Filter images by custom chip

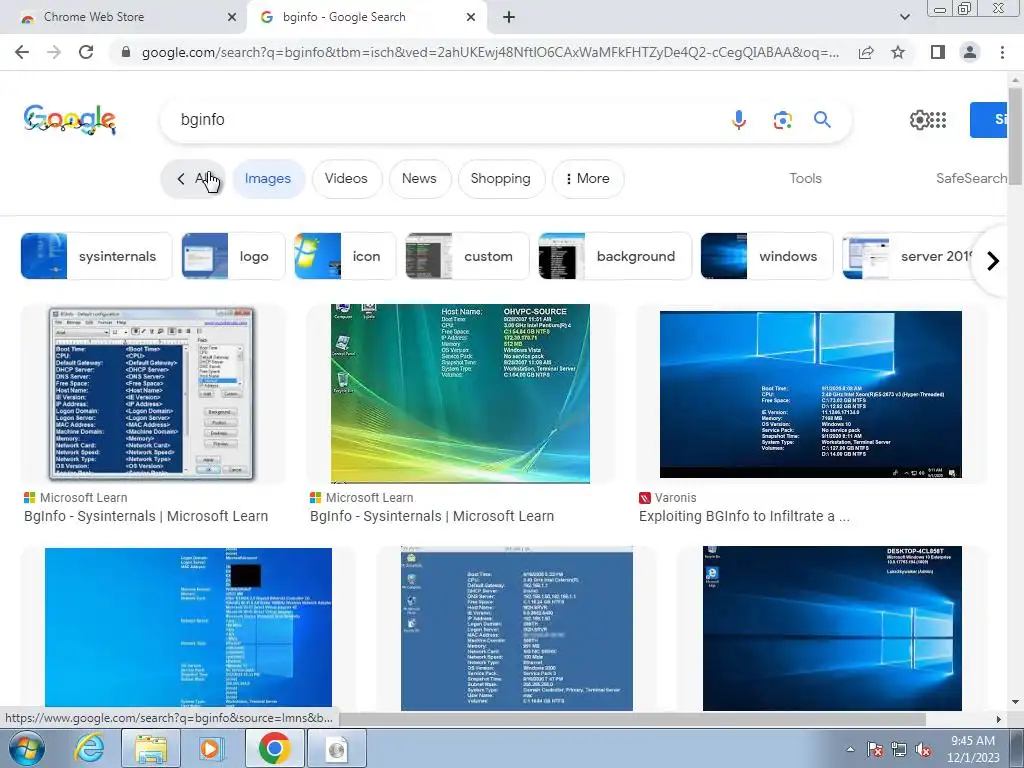click(468, 256)
